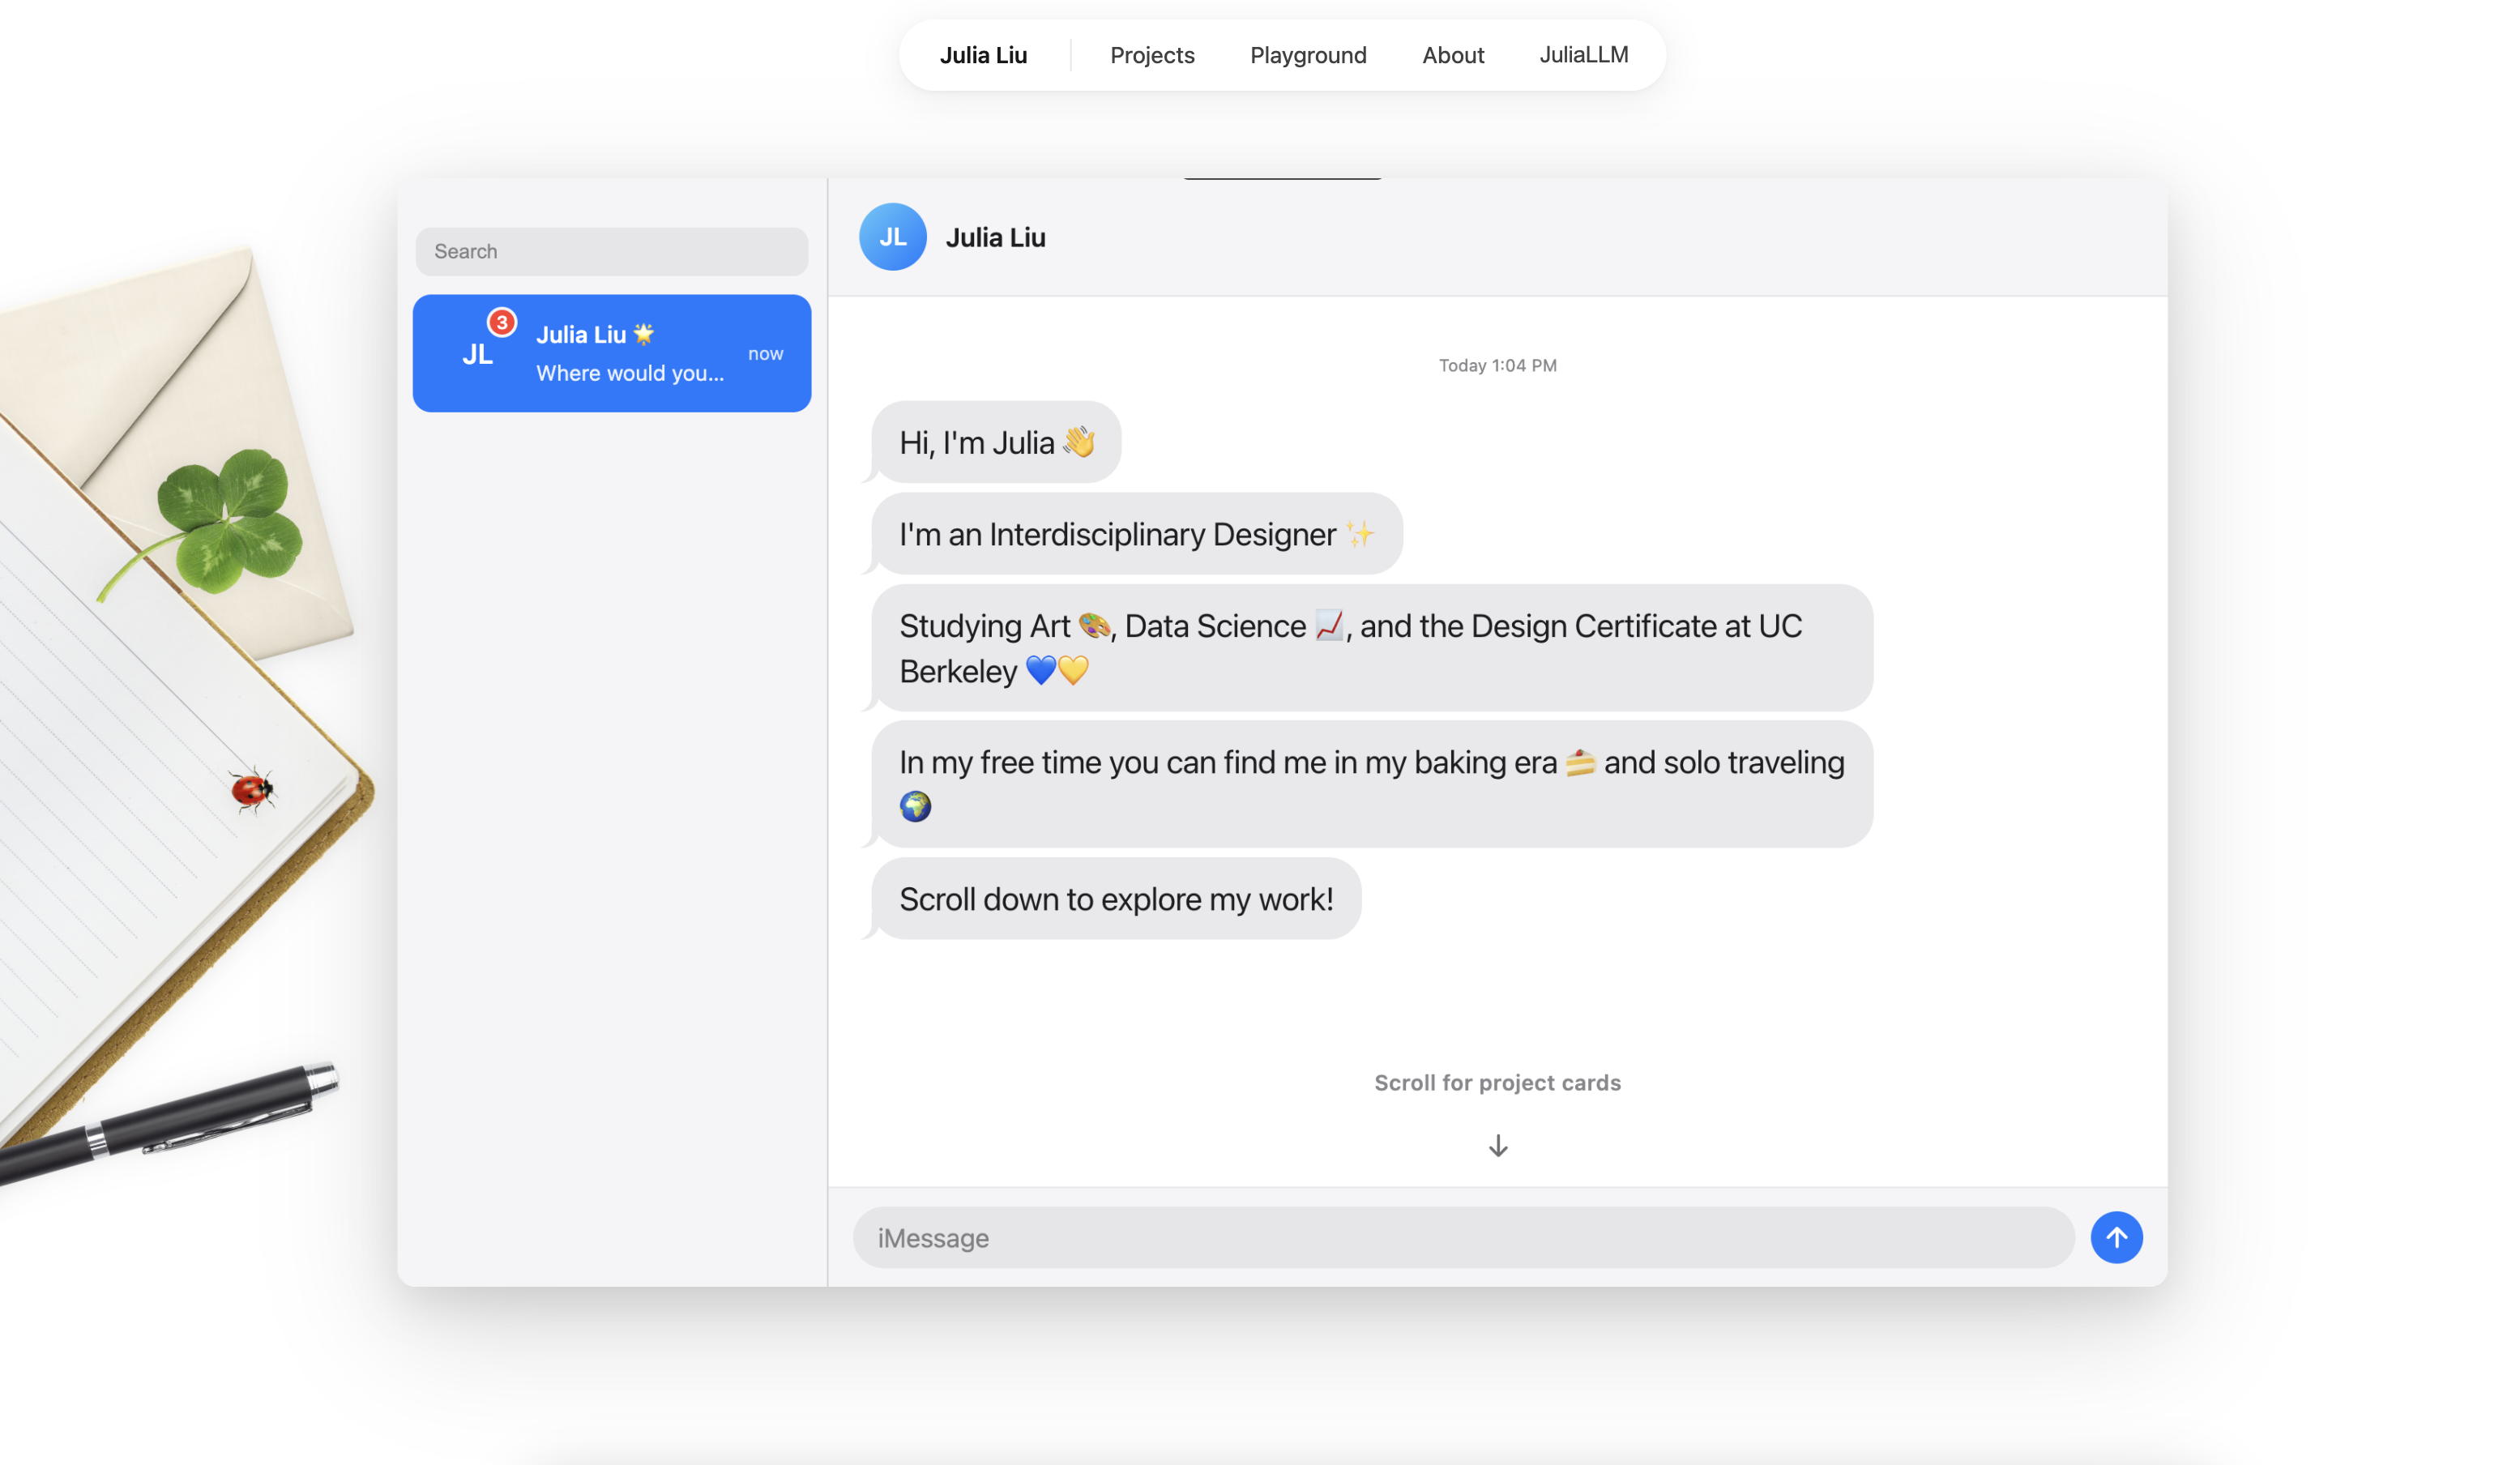Open the Projects nav item
The height and width of the screenshot is (1465, 2520).
(x=1152, y=55)
